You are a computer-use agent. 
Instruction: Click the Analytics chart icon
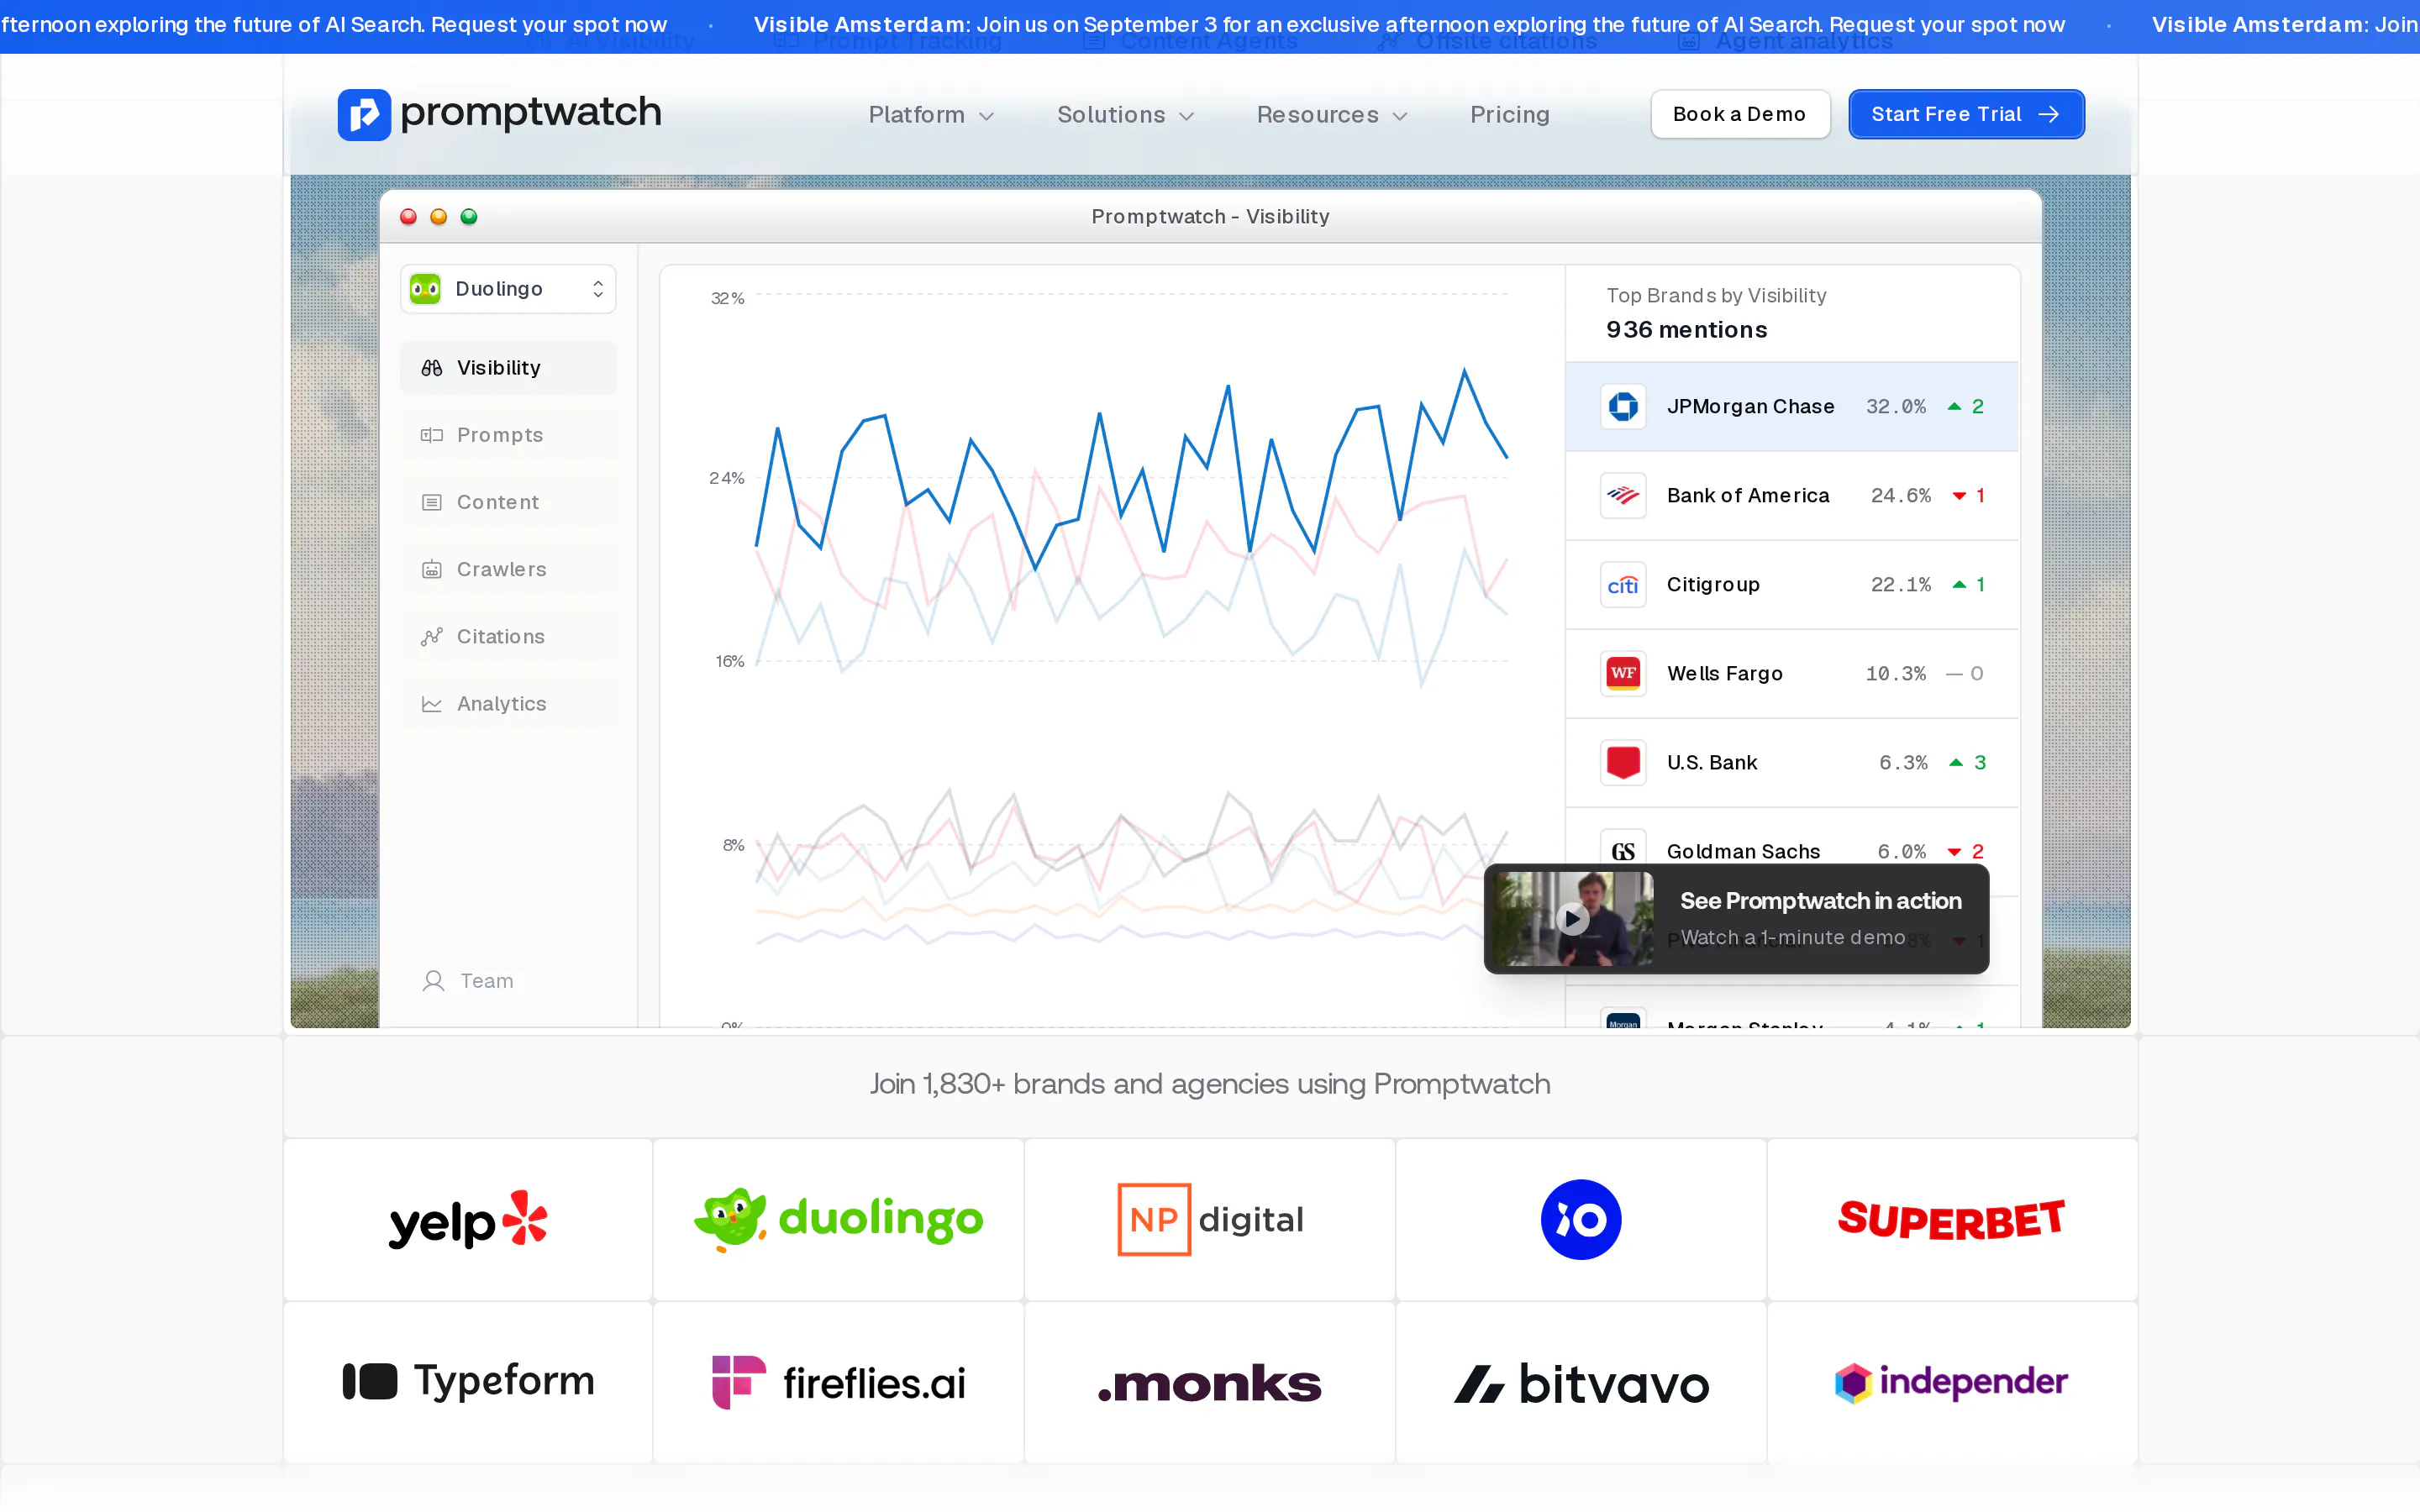pyautogui.click(x=432, y=704)
